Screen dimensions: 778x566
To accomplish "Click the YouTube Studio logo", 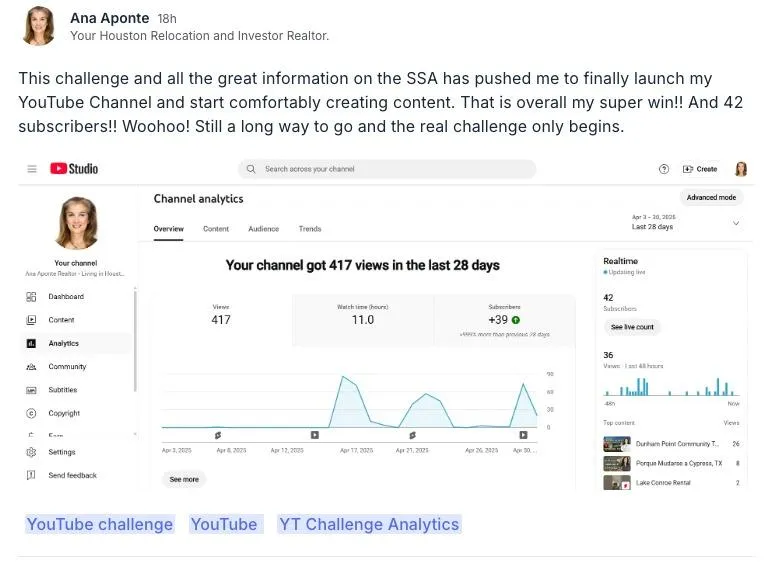I will pyautogui.click(x=74, y=169).
